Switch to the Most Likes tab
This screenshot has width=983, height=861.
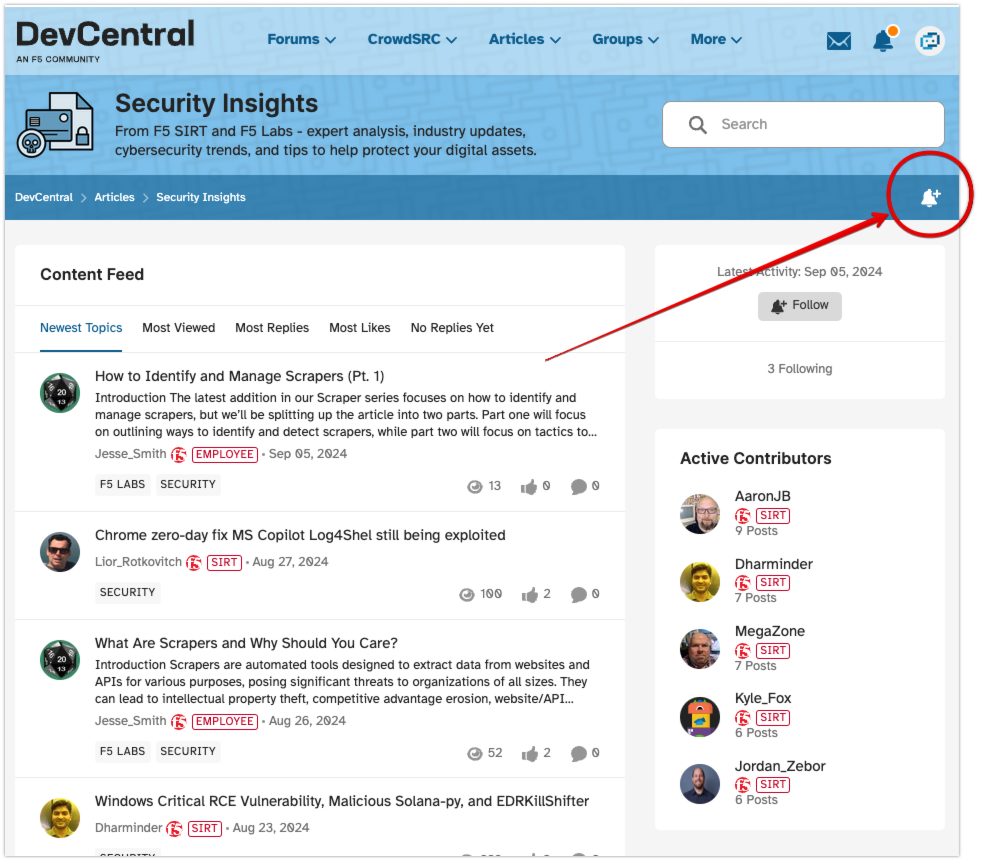360,328
